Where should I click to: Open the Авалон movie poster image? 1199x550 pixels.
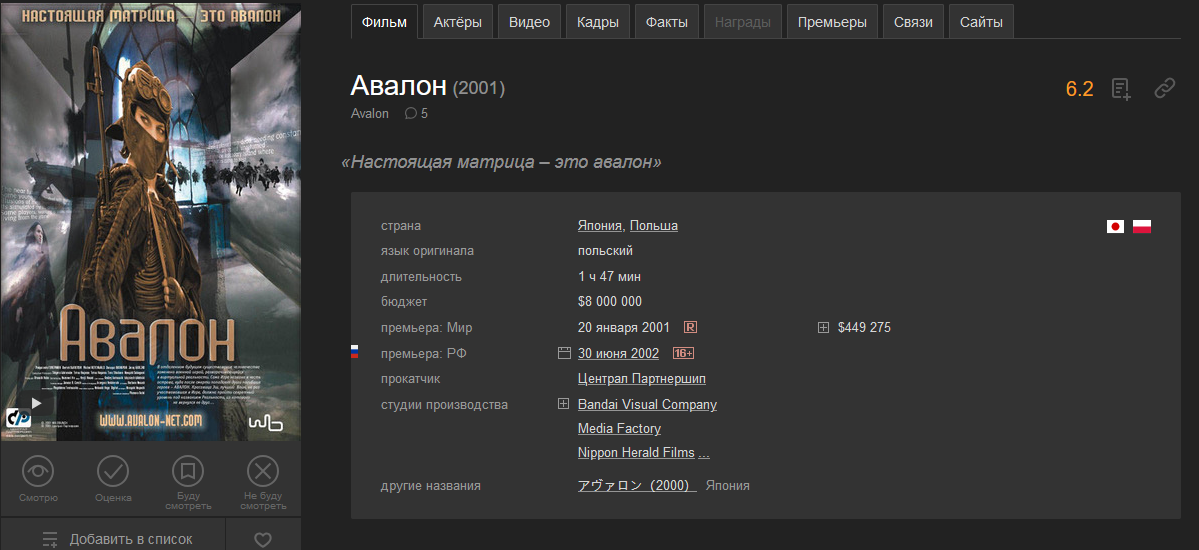[151, 222]
